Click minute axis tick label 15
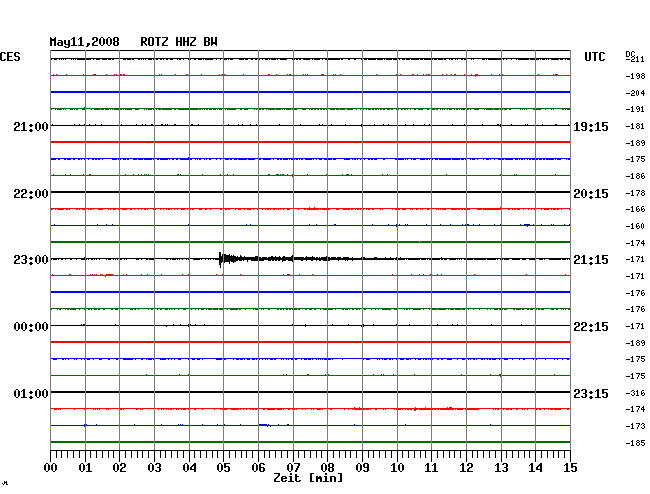Viewport: 650px width, 494px height. click(570, 468)
